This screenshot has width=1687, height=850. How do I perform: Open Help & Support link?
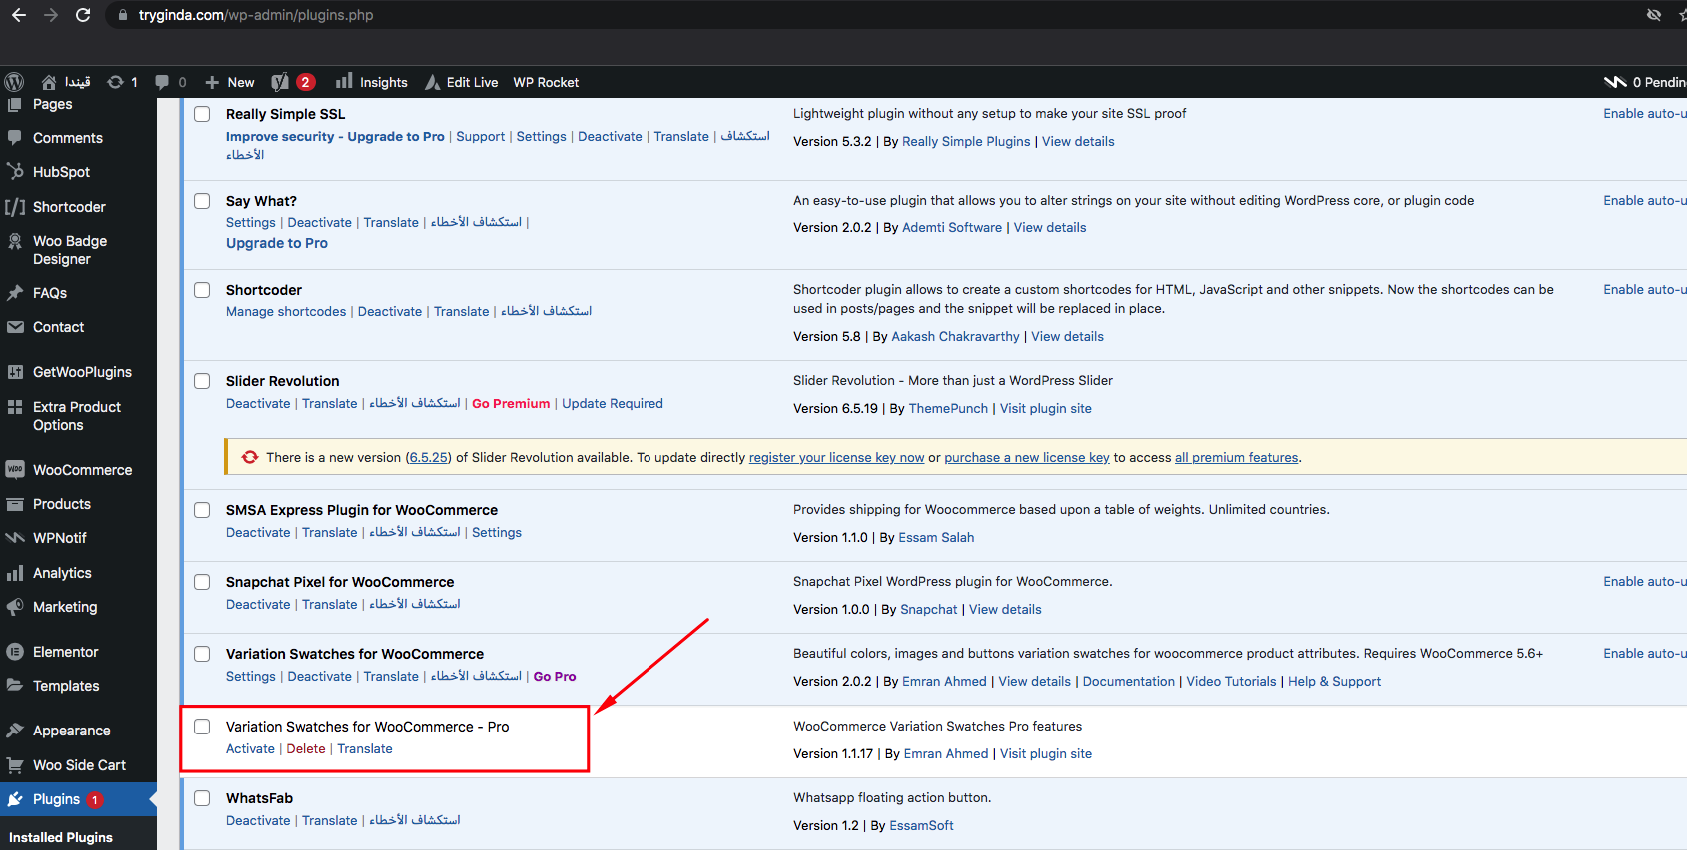coord(1334,681)
